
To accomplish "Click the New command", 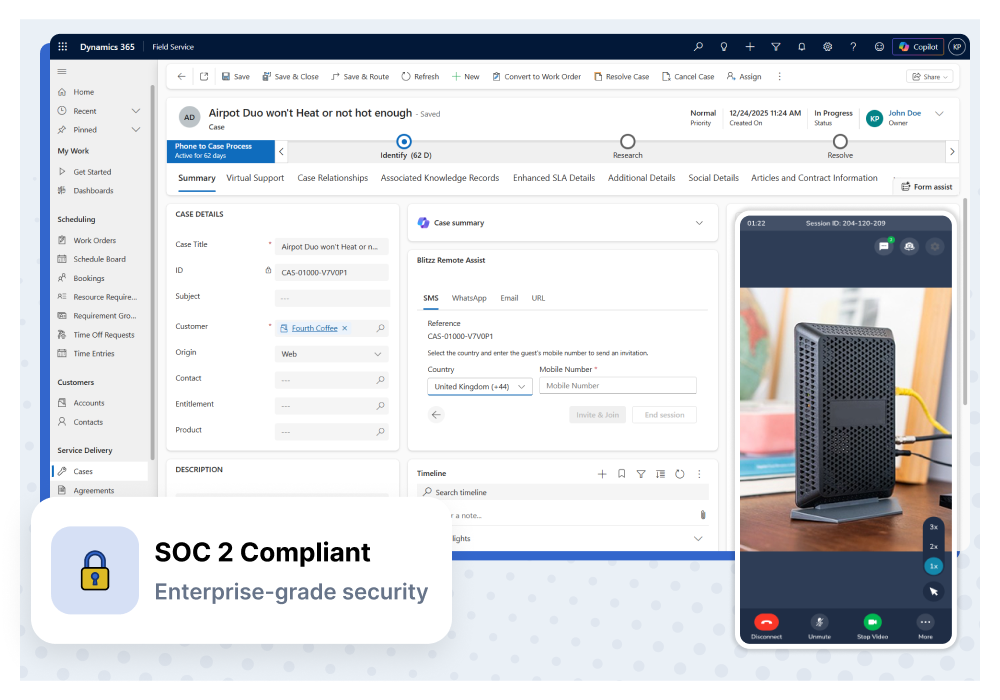I will 466,77.
